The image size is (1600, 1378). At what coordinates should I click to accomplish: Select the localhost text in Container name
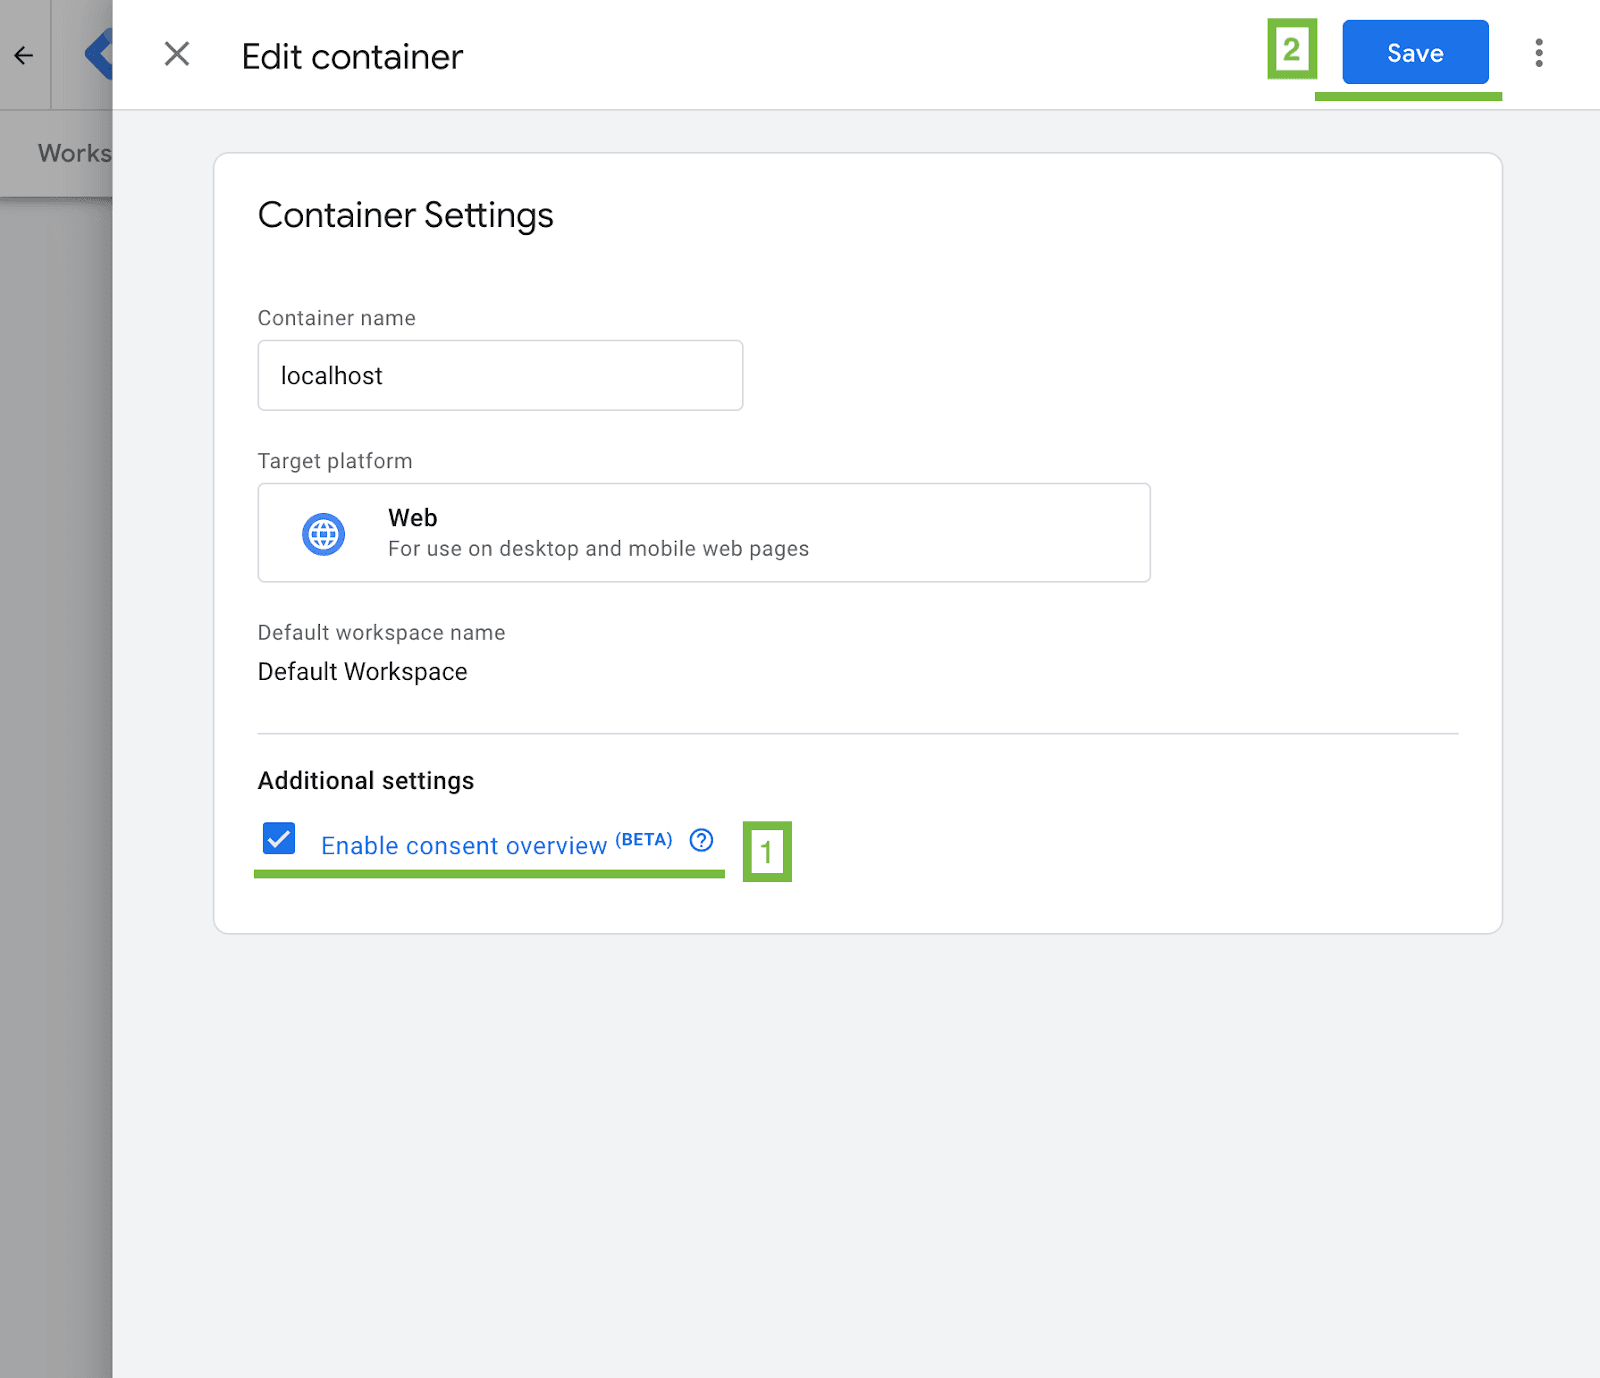(330, 375)
